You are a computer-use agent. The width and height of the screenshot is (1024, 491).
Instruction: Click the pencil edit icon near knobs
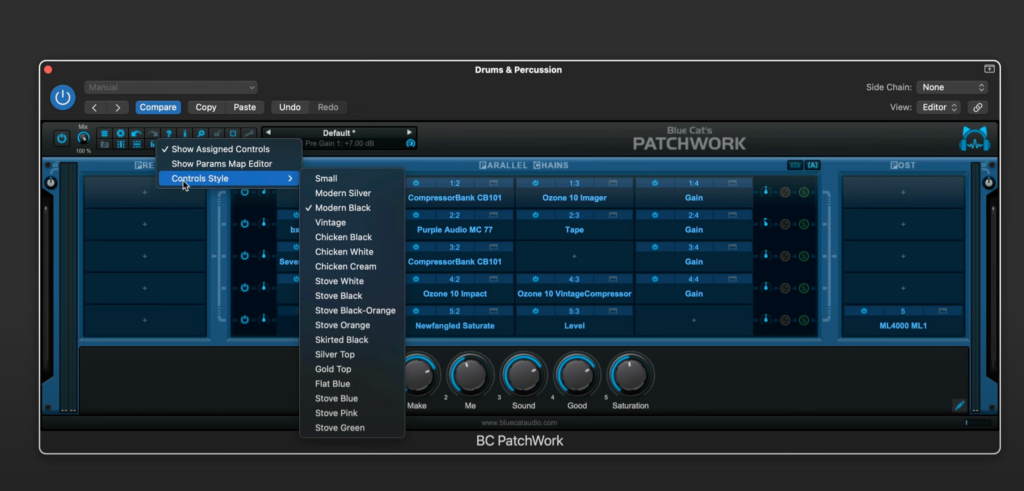(959, 405)
